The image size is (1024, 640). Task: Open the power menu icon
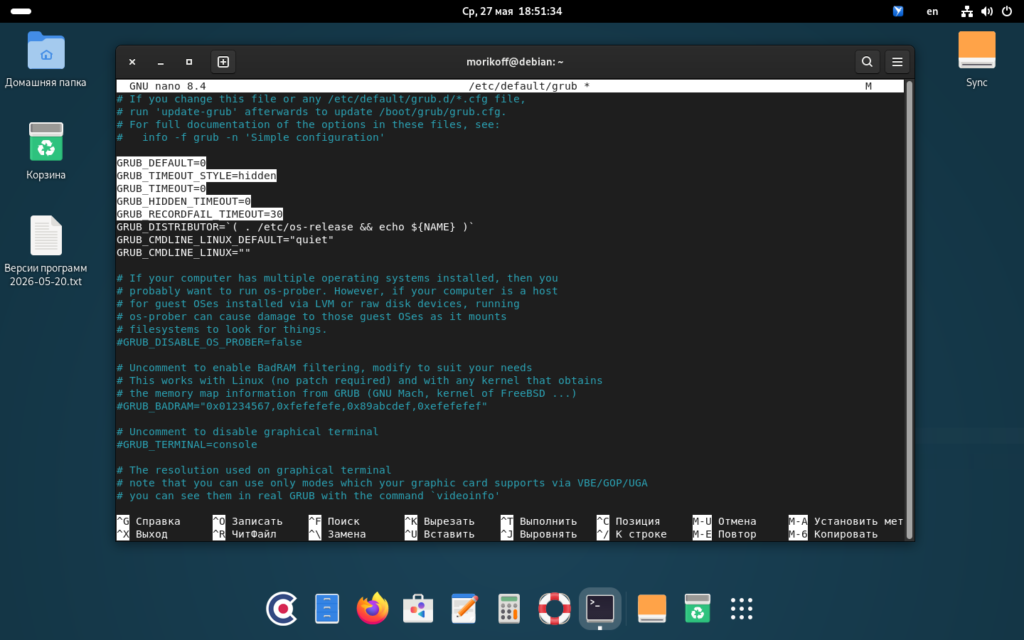(x=1007, y=11)
